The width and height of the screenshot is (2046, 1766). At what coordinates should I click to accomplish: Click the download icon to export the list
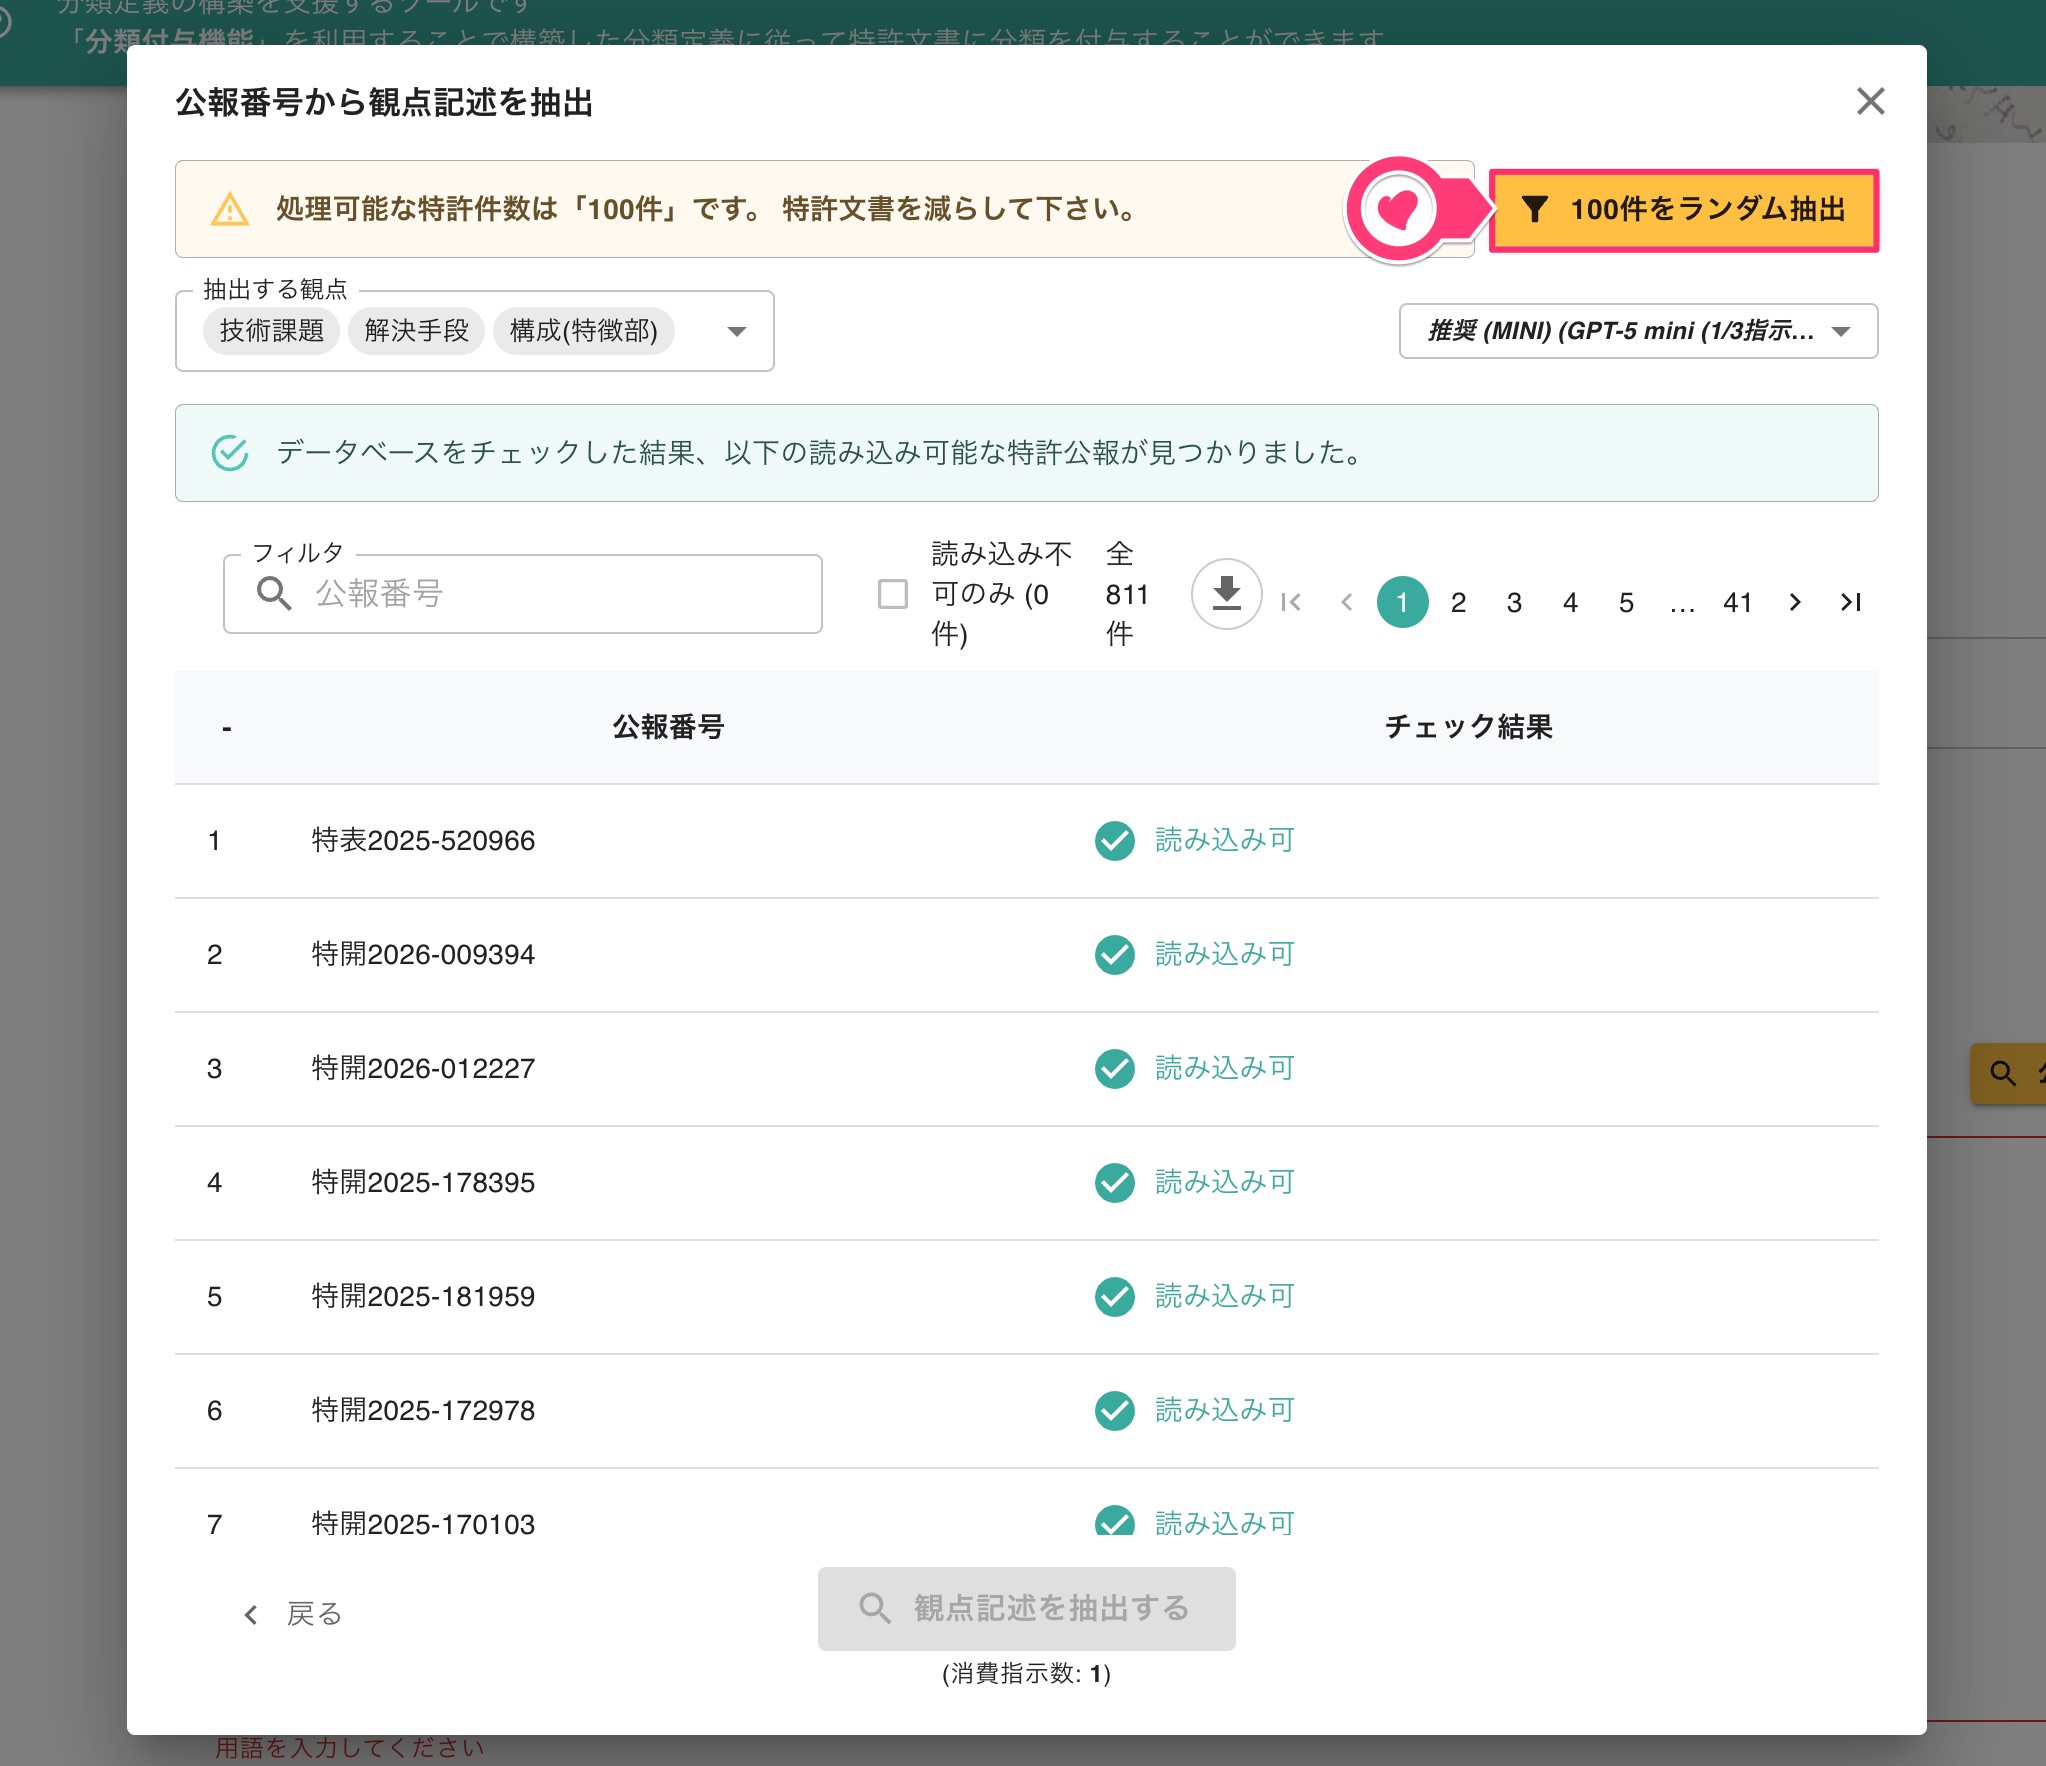click(x=1226, y=593)
